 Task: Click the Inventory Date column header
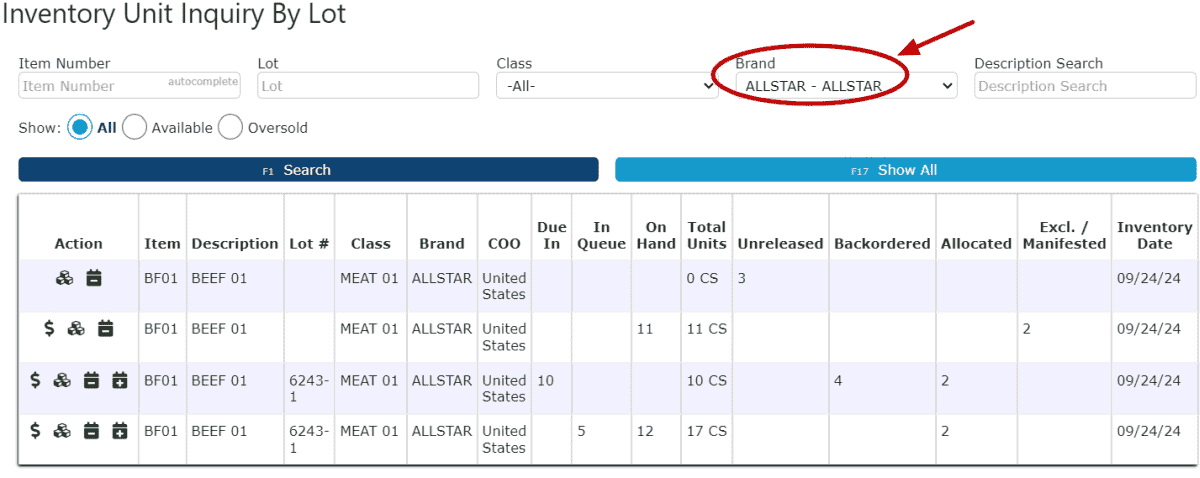1154,235
